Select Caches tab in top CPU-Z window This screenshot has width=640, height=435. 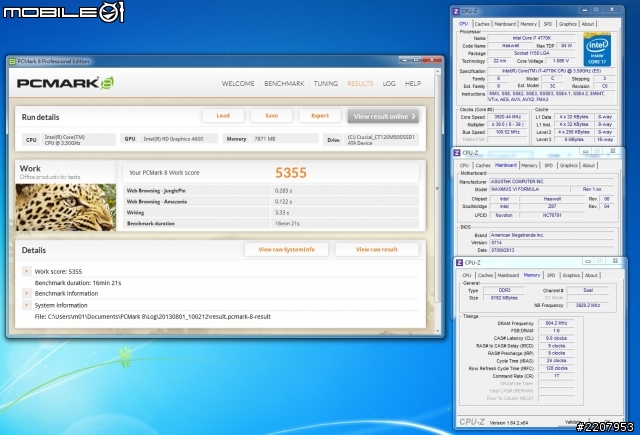coord(482,24)
